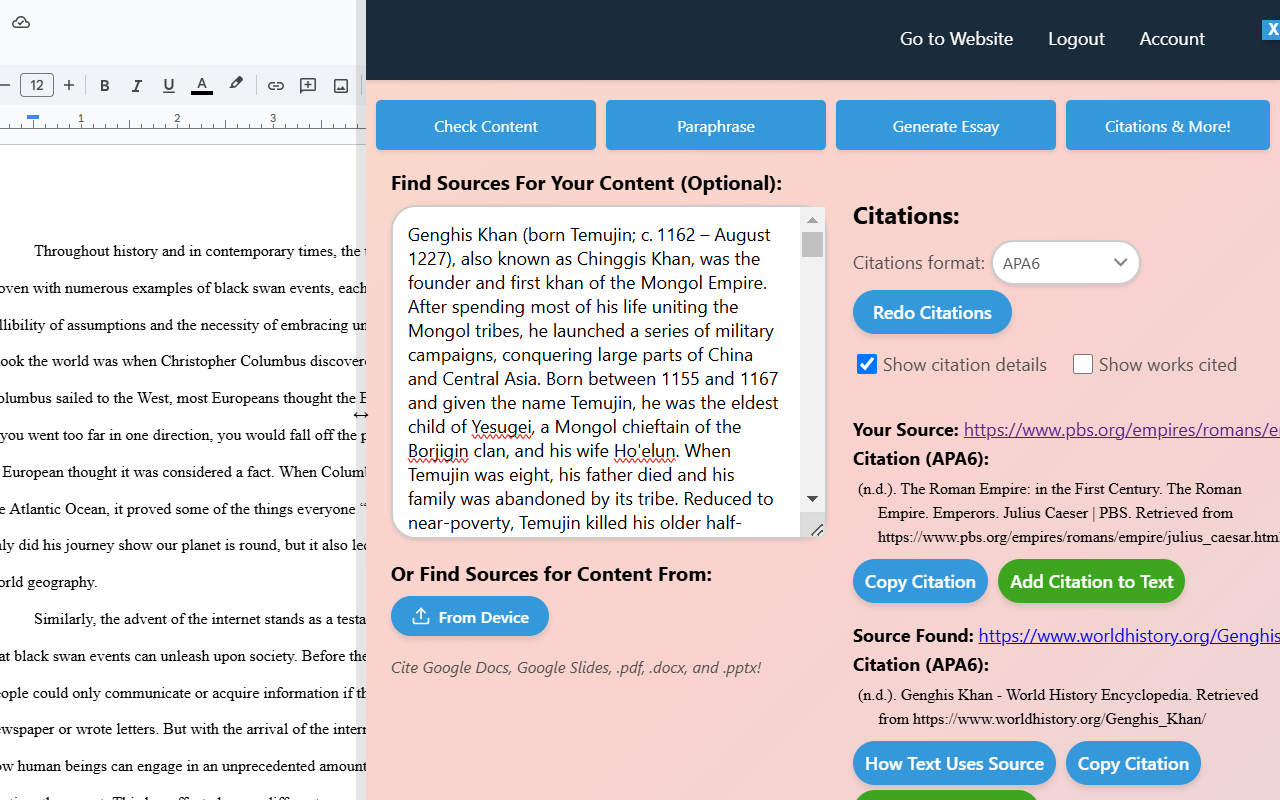Toggle underline formatting

168,85
